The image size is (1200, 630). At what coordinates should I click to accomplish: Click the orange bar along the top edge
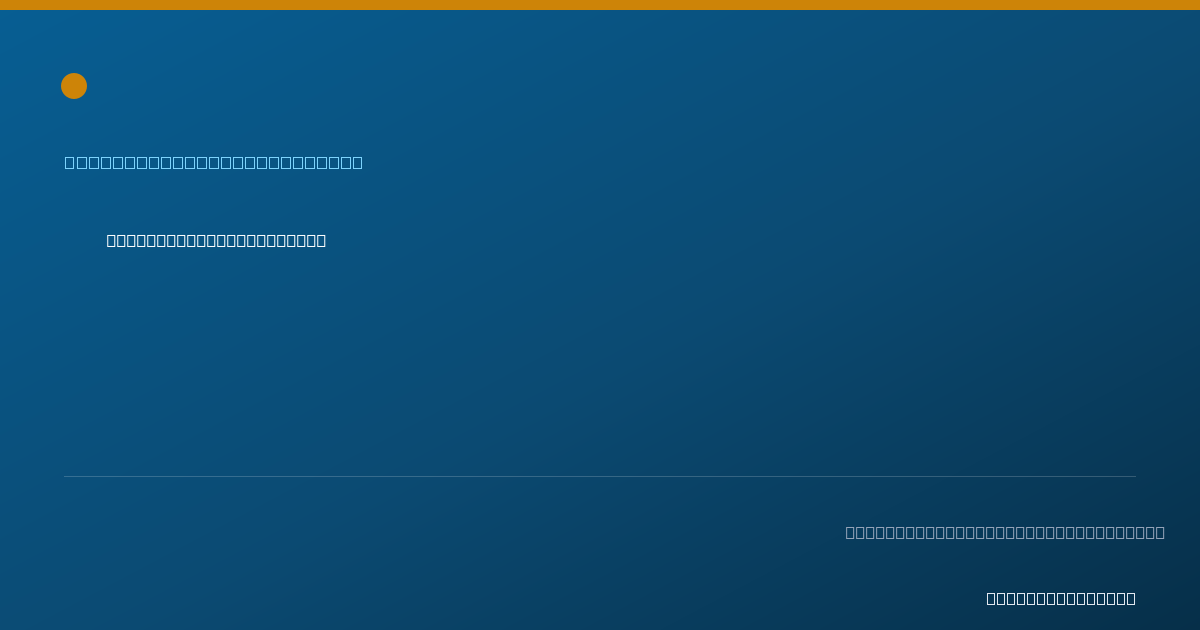pos(600,5)
